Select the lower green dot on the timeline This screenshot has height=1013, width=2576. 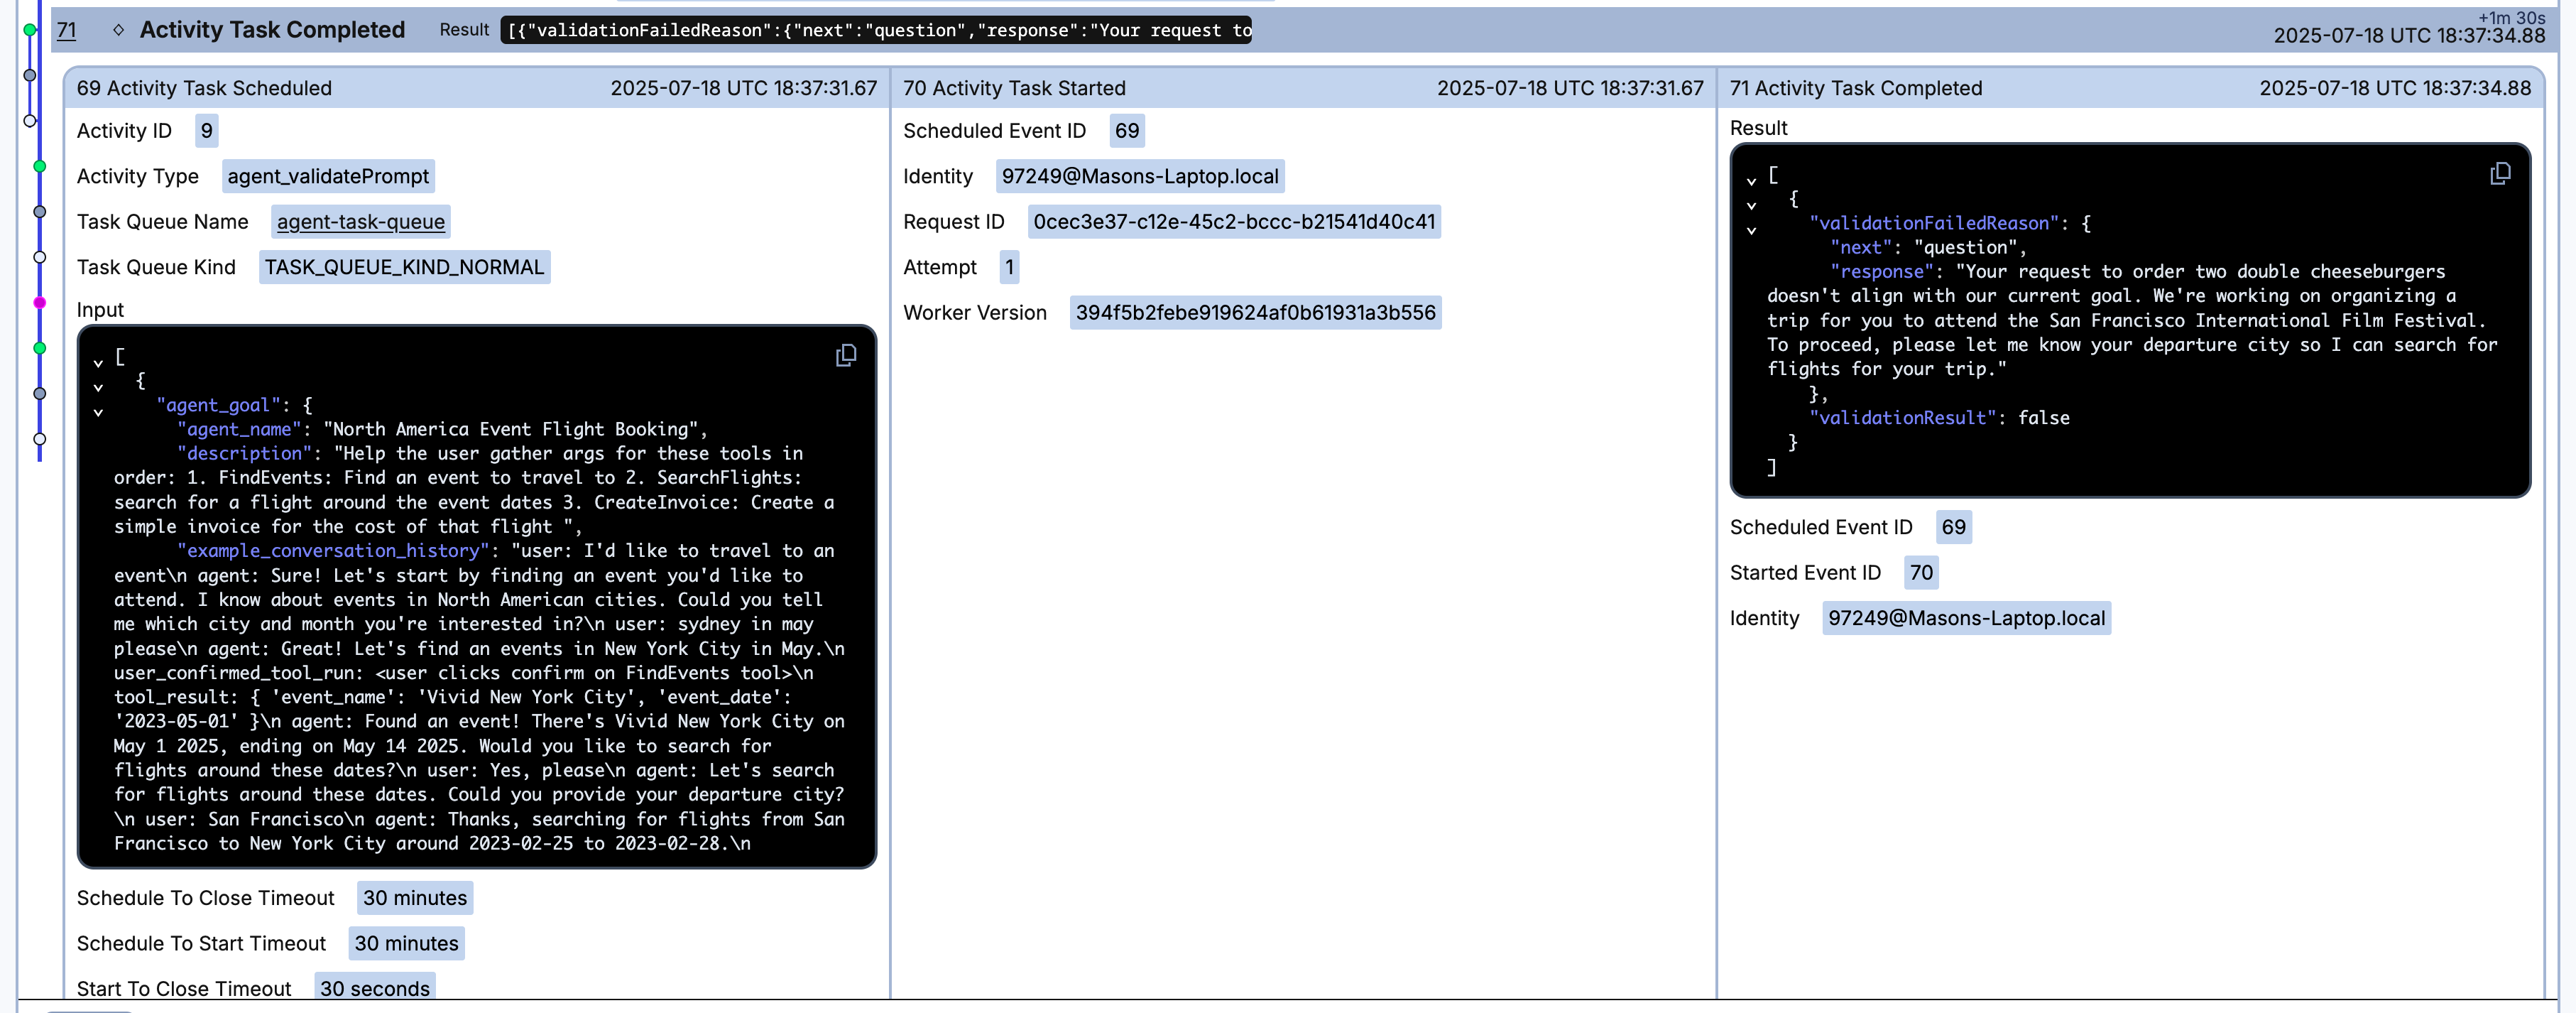click(x=39, y=348)
